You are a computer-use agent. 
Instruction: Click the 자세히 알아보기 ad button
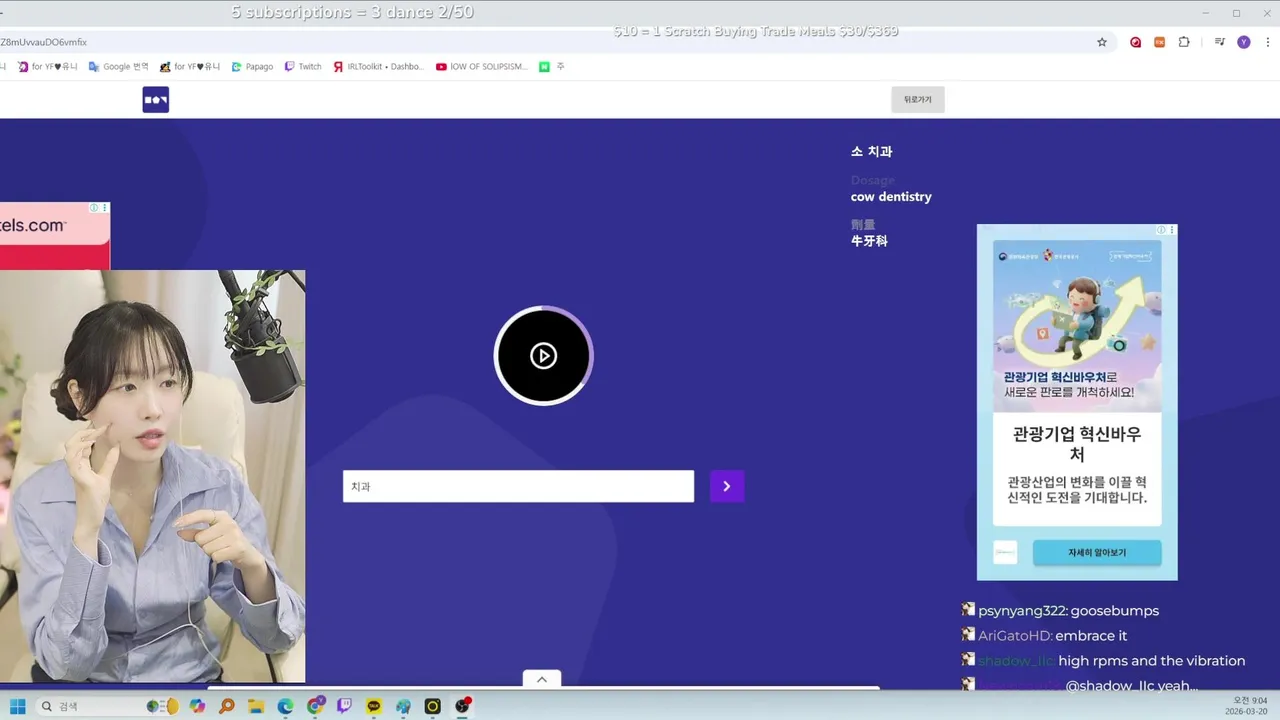click(1097, 552)
